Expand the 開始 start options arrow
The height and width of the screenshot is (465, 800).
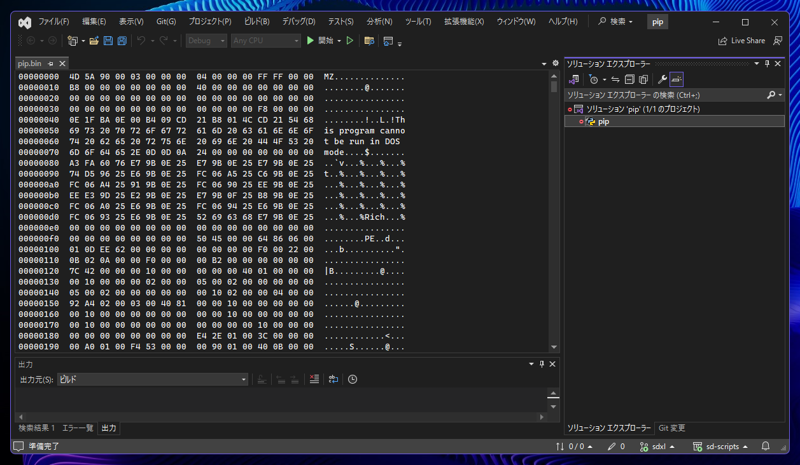click(339, 41)
